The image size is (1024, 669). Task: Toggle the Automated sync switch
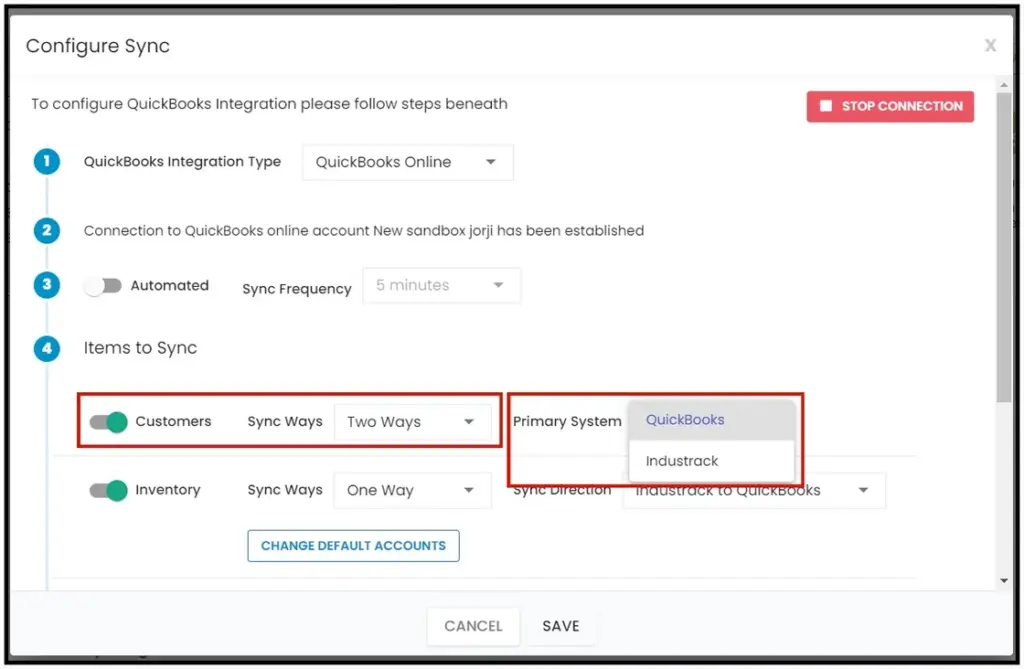pyautogui.click(x=103, y=286)
